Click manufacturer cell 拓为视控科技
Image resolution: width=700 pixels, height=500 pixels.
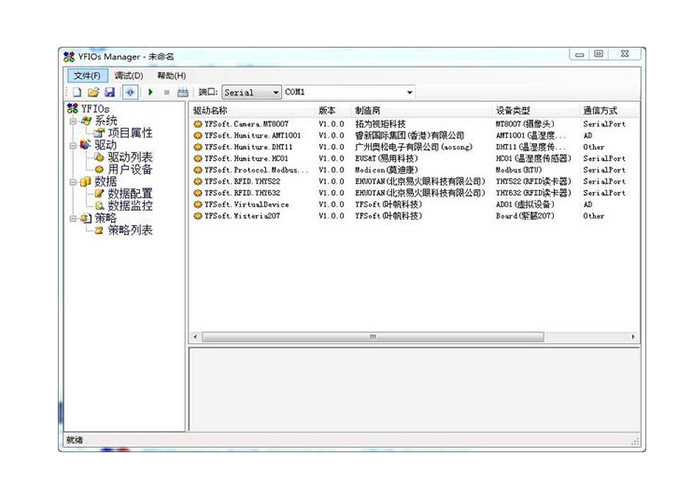click(x=380, y=124)
